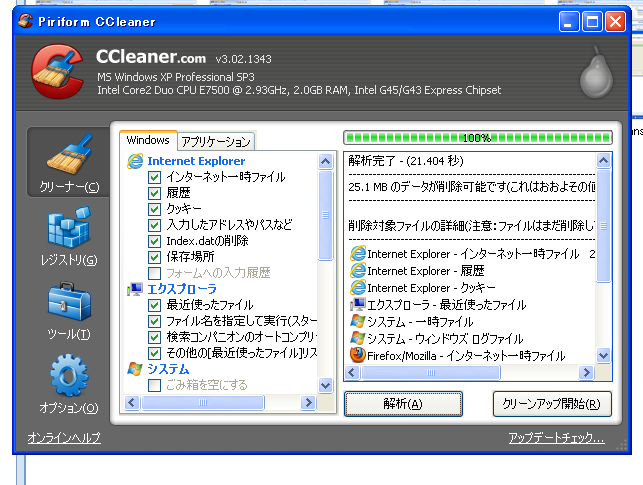Viewport: 643px width, 485px height.
Task: Click down arrow of the results vertical scrollbar
Action: coord(603,355)
